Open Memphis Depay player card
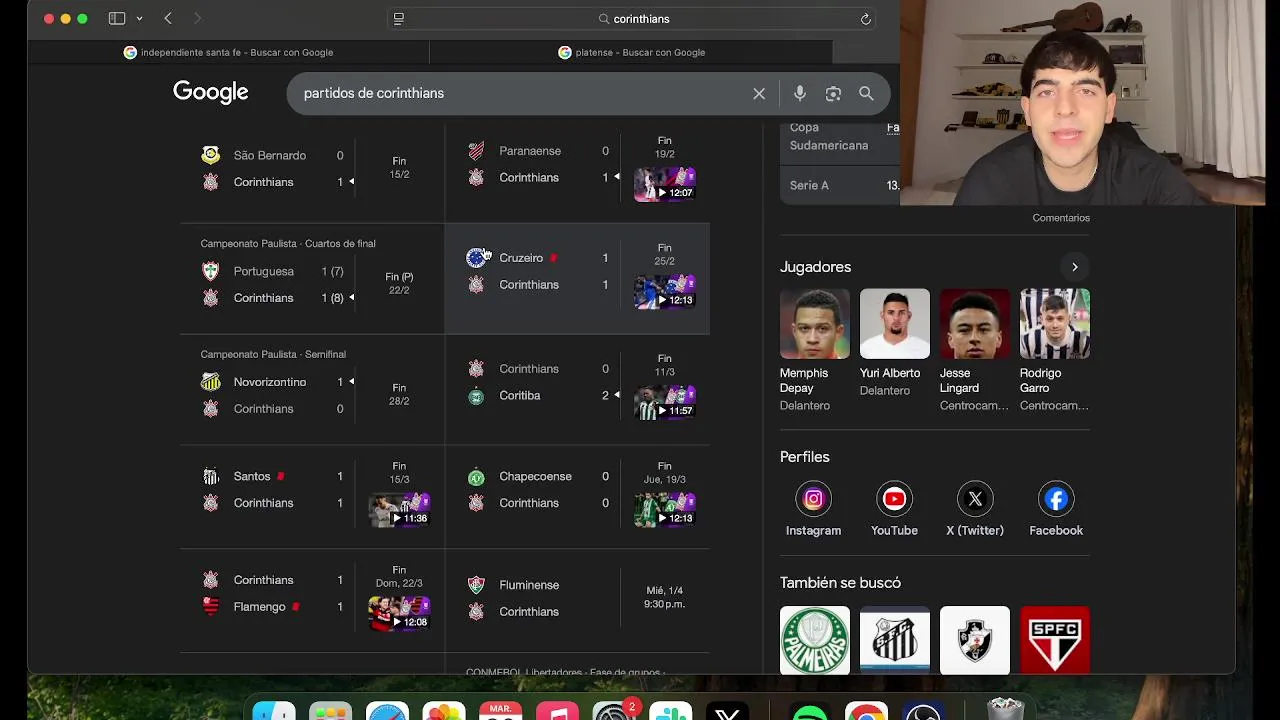 pyautogui.click(x=814, y=350)
